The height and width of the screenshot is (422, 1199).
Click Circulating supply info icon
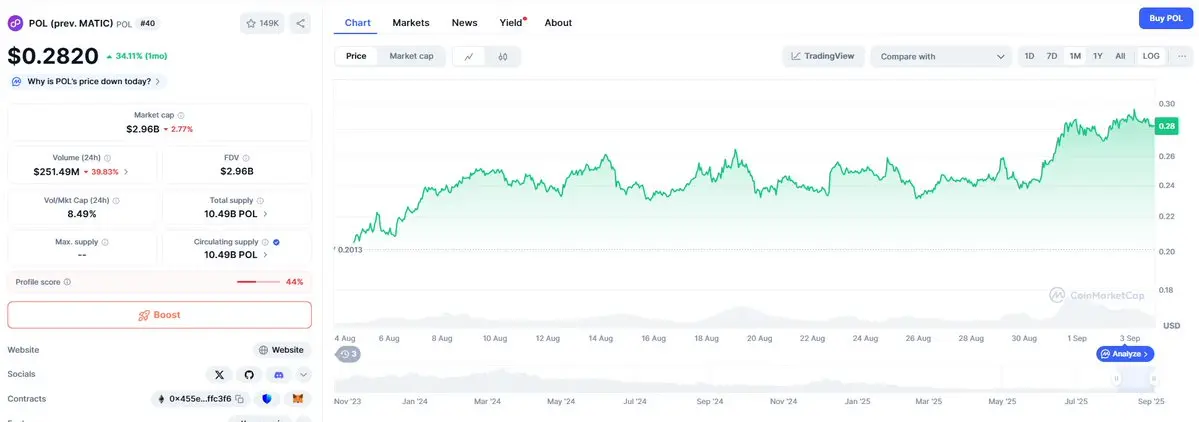point(265,242)
